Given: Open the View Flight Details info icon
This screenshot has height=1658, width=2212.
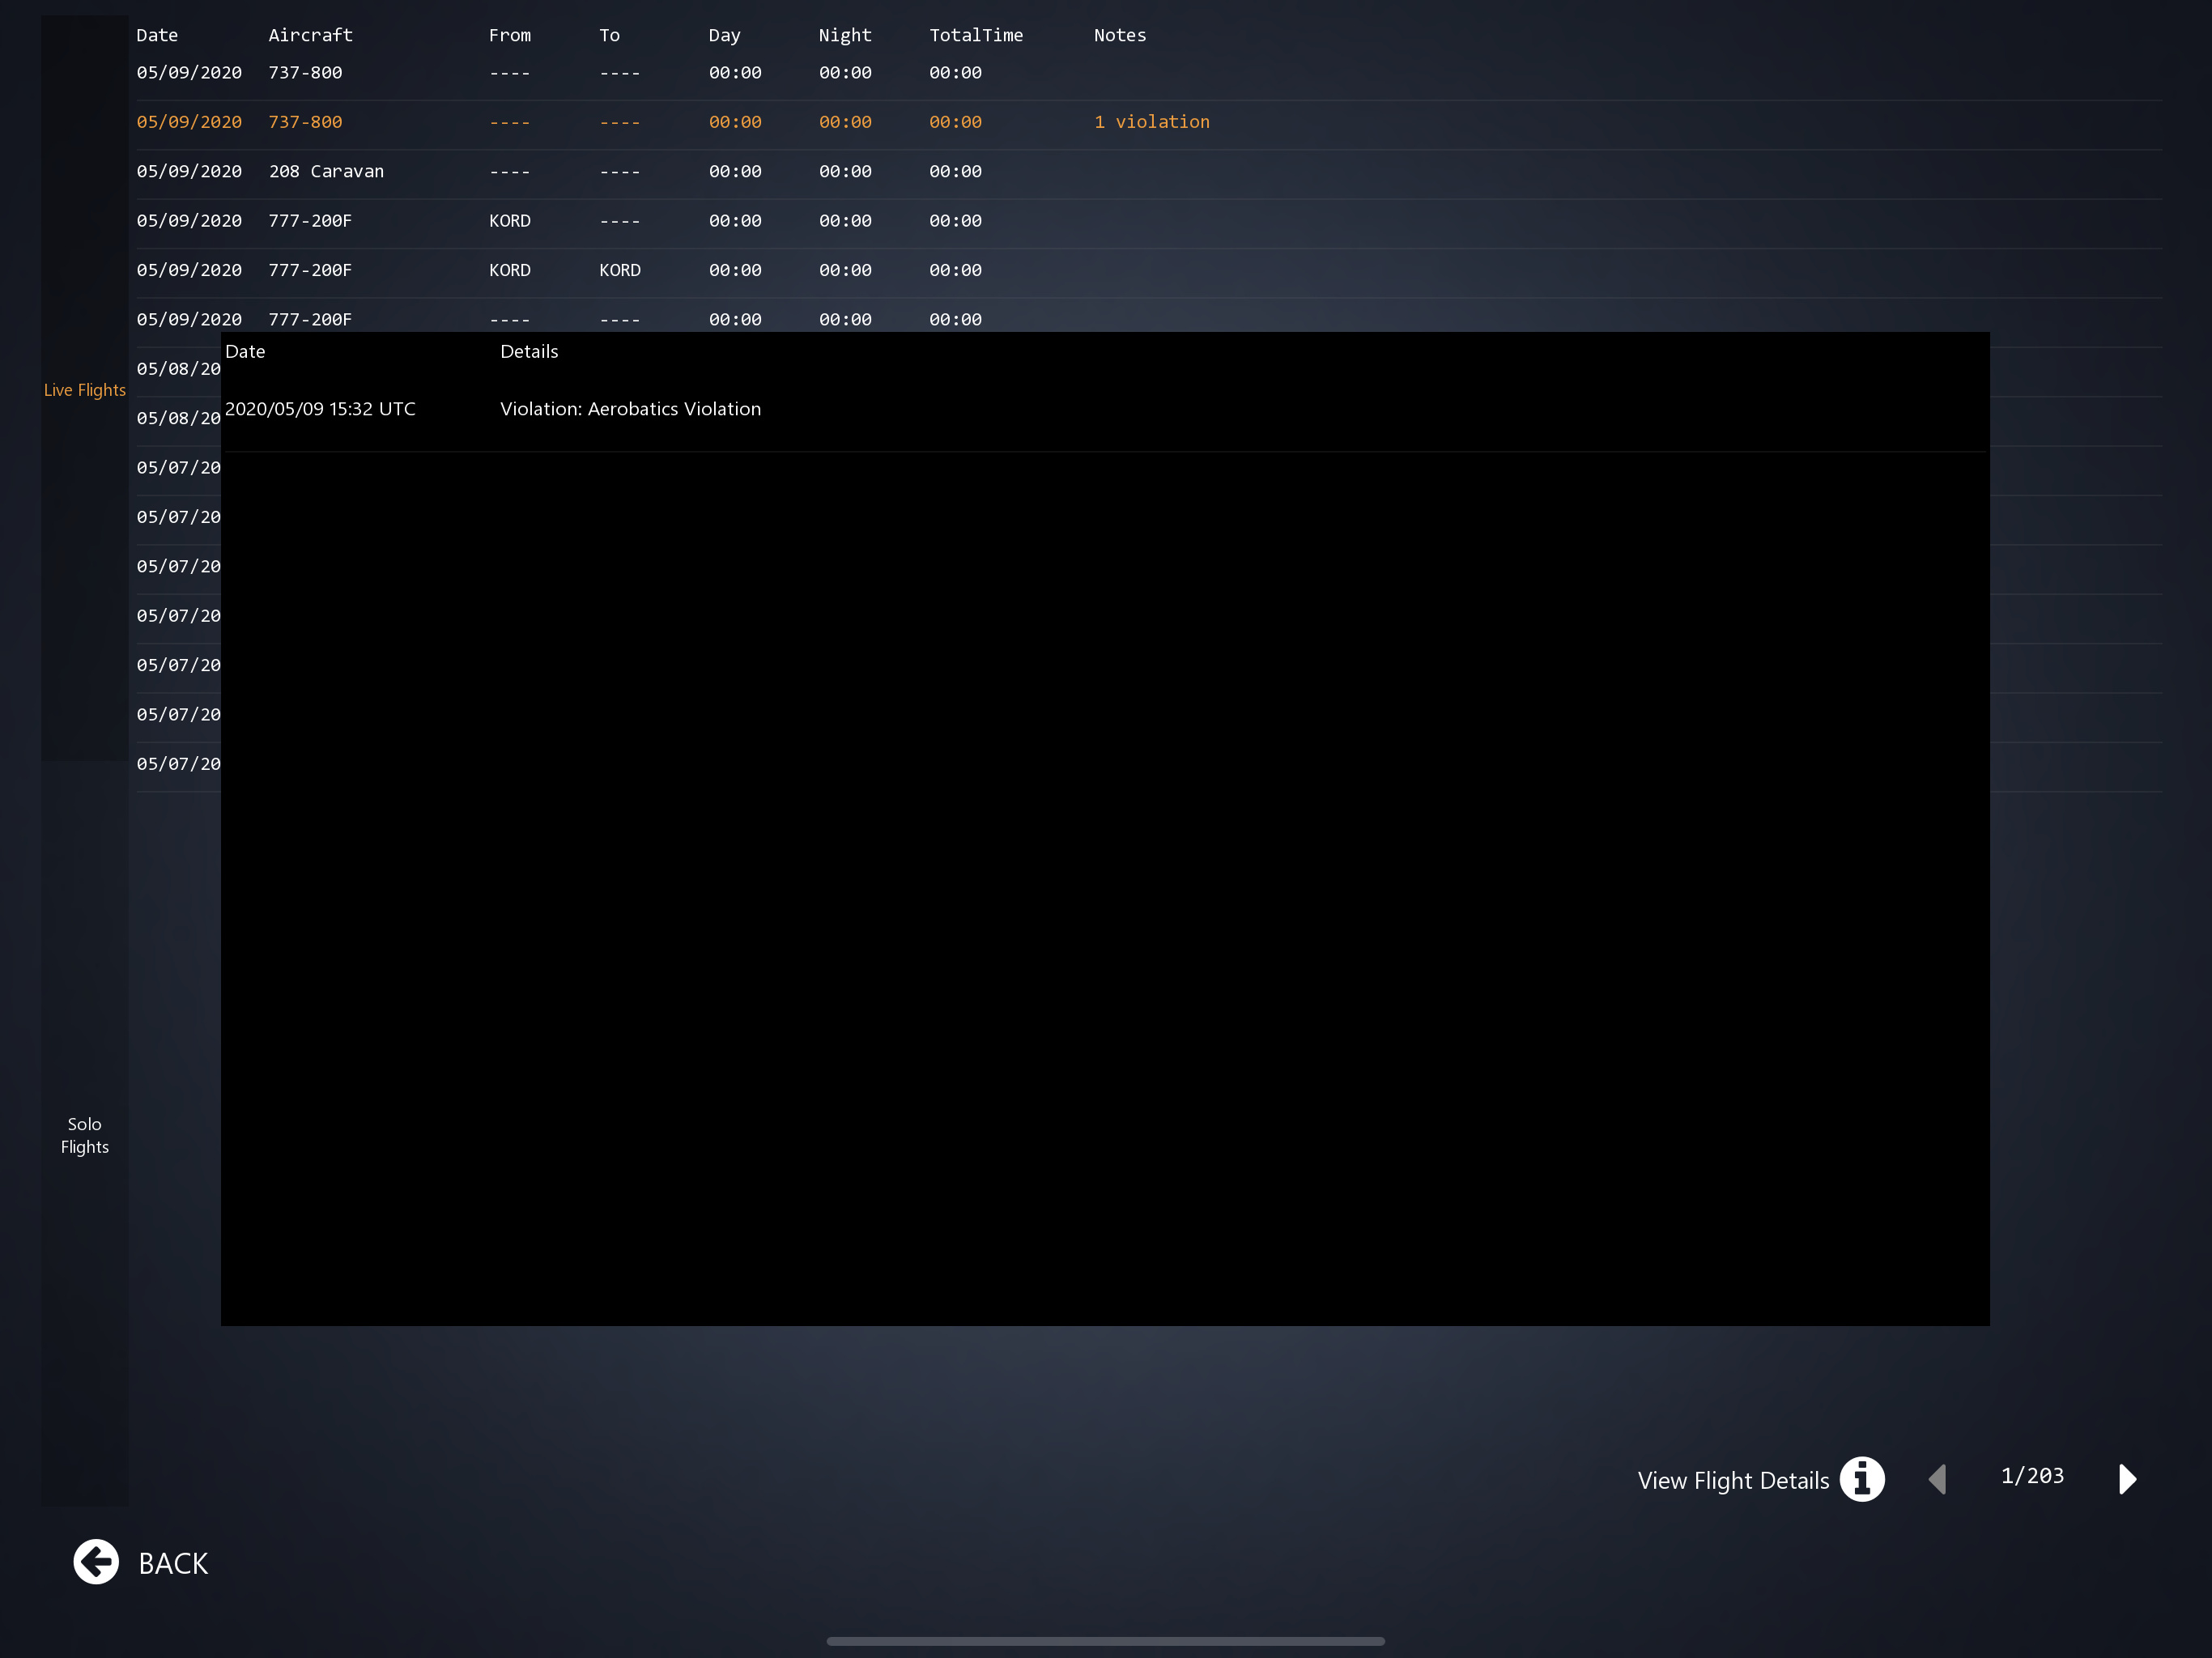Looking at the screenshot, I should [1862, 1479].
